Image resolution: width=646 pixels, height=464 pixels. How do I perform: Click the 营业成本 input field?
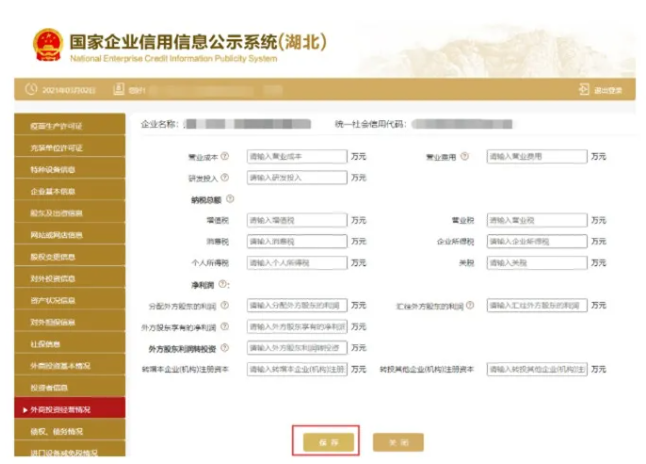(296, 157)
